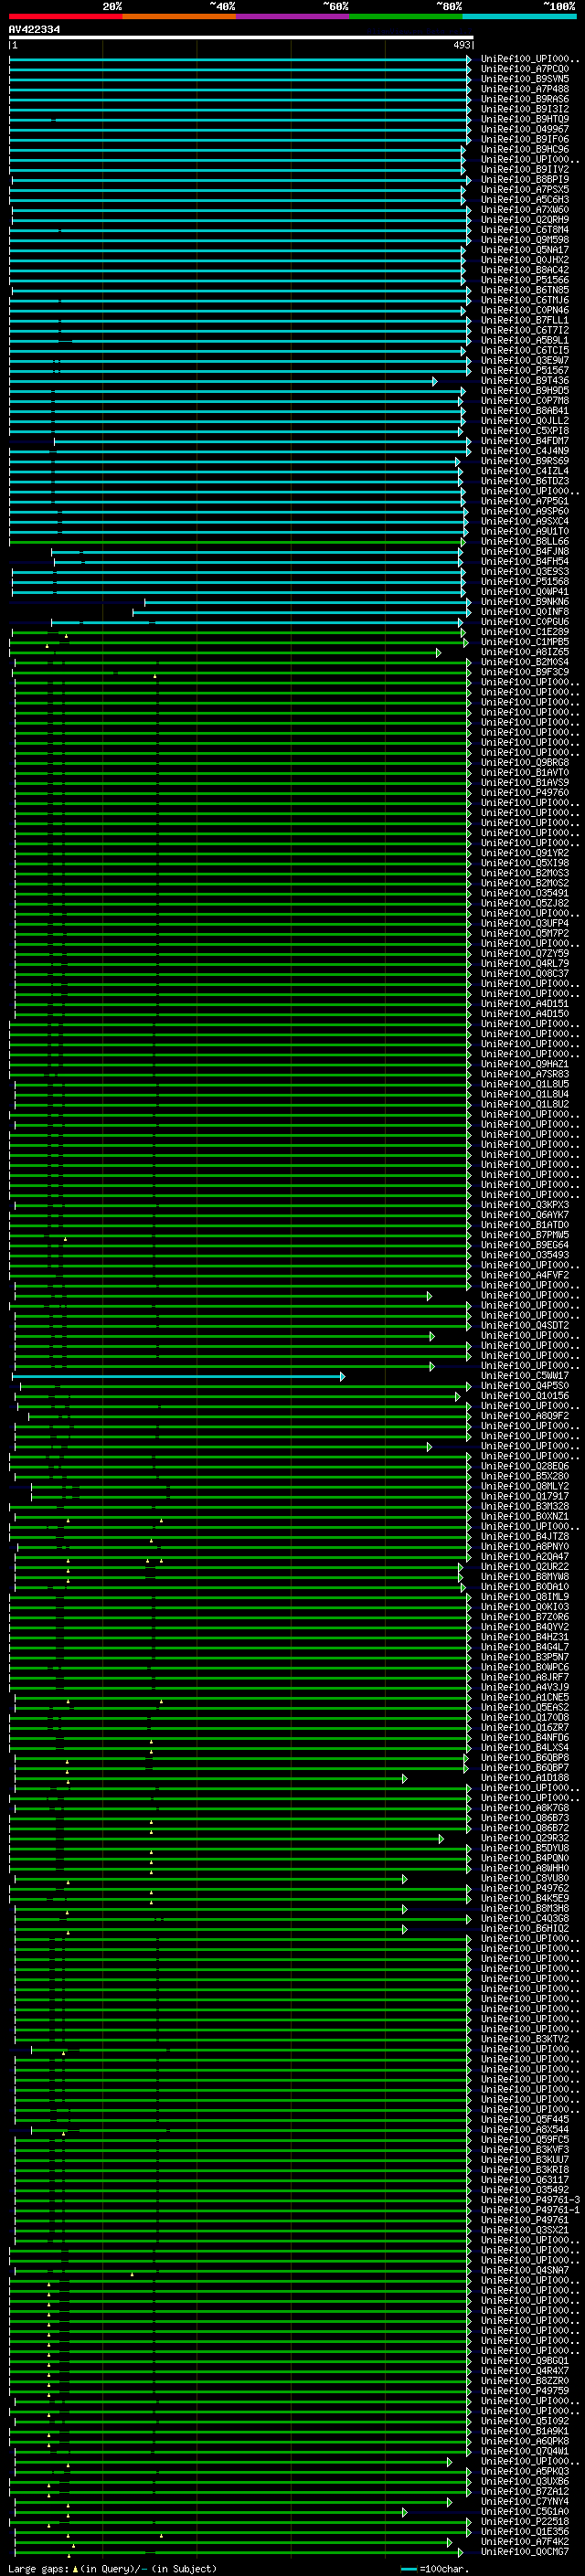This screenshot has height=2576, width=585.
Task: Click label UniRef100_A9SP60
Action: click(x=525, y=511)
